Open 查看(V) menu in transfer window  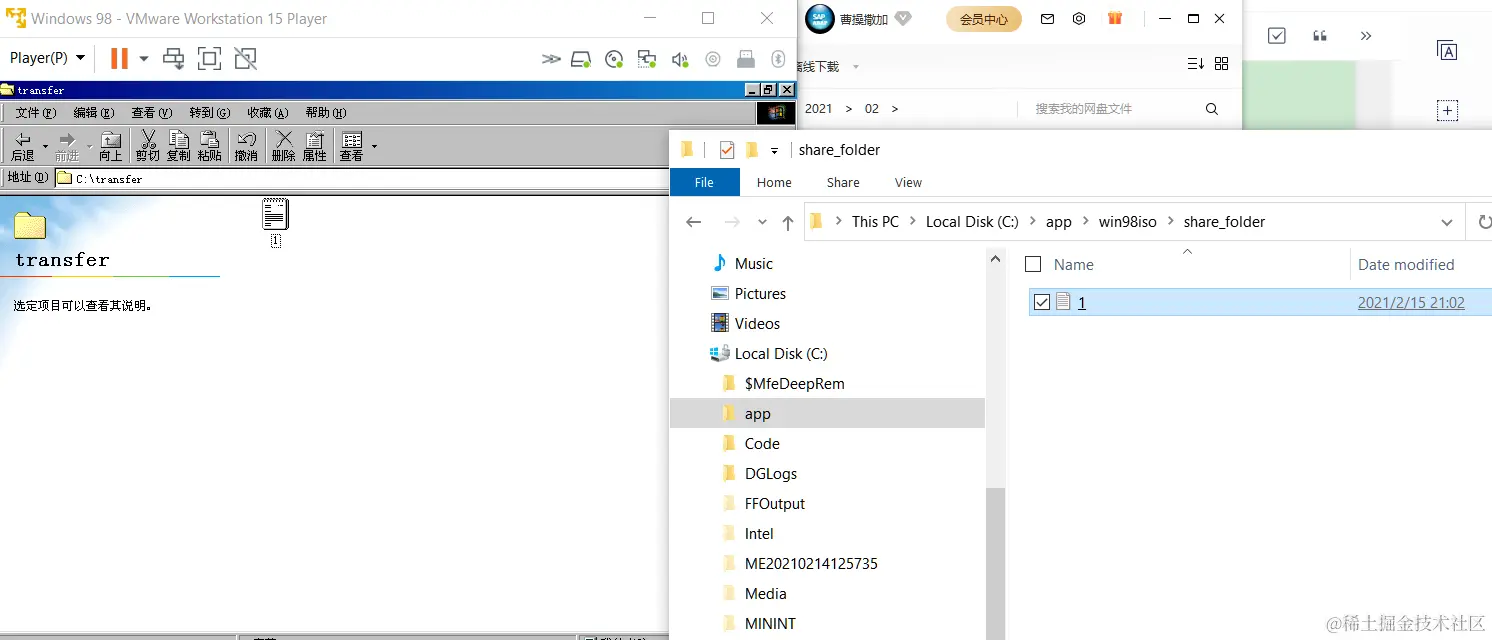coord(151,113)
